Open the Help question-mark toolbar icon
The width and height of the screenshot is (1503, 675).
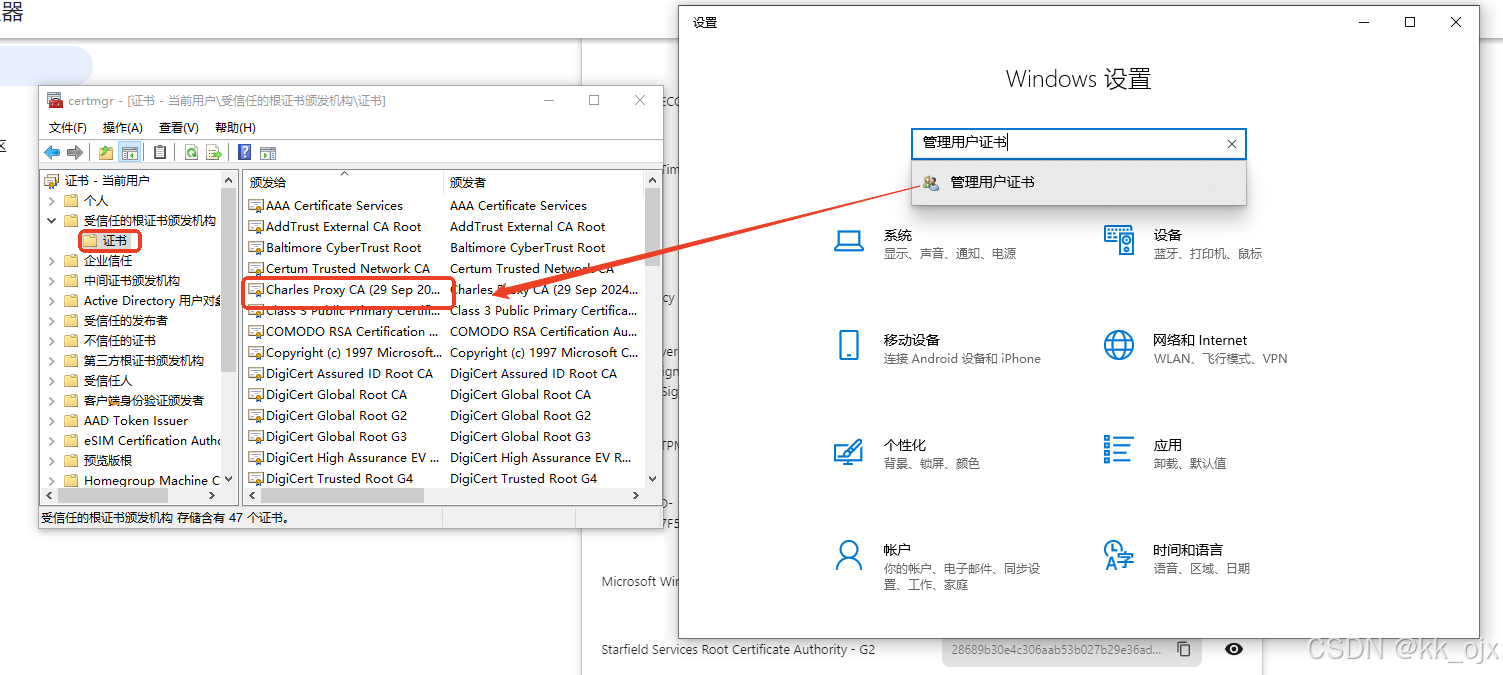pyautogui.click(x=244, y=152)
